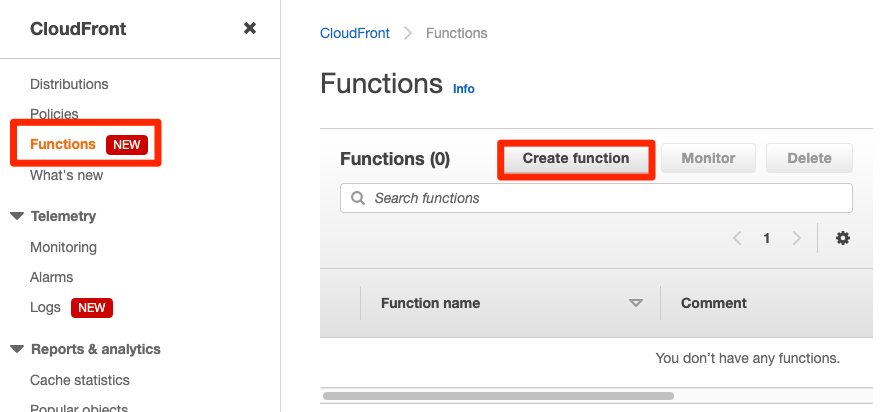Click the search magnifier icon
Image resolution: width=887 pixels, height=412 pixels.
(358, 198)
